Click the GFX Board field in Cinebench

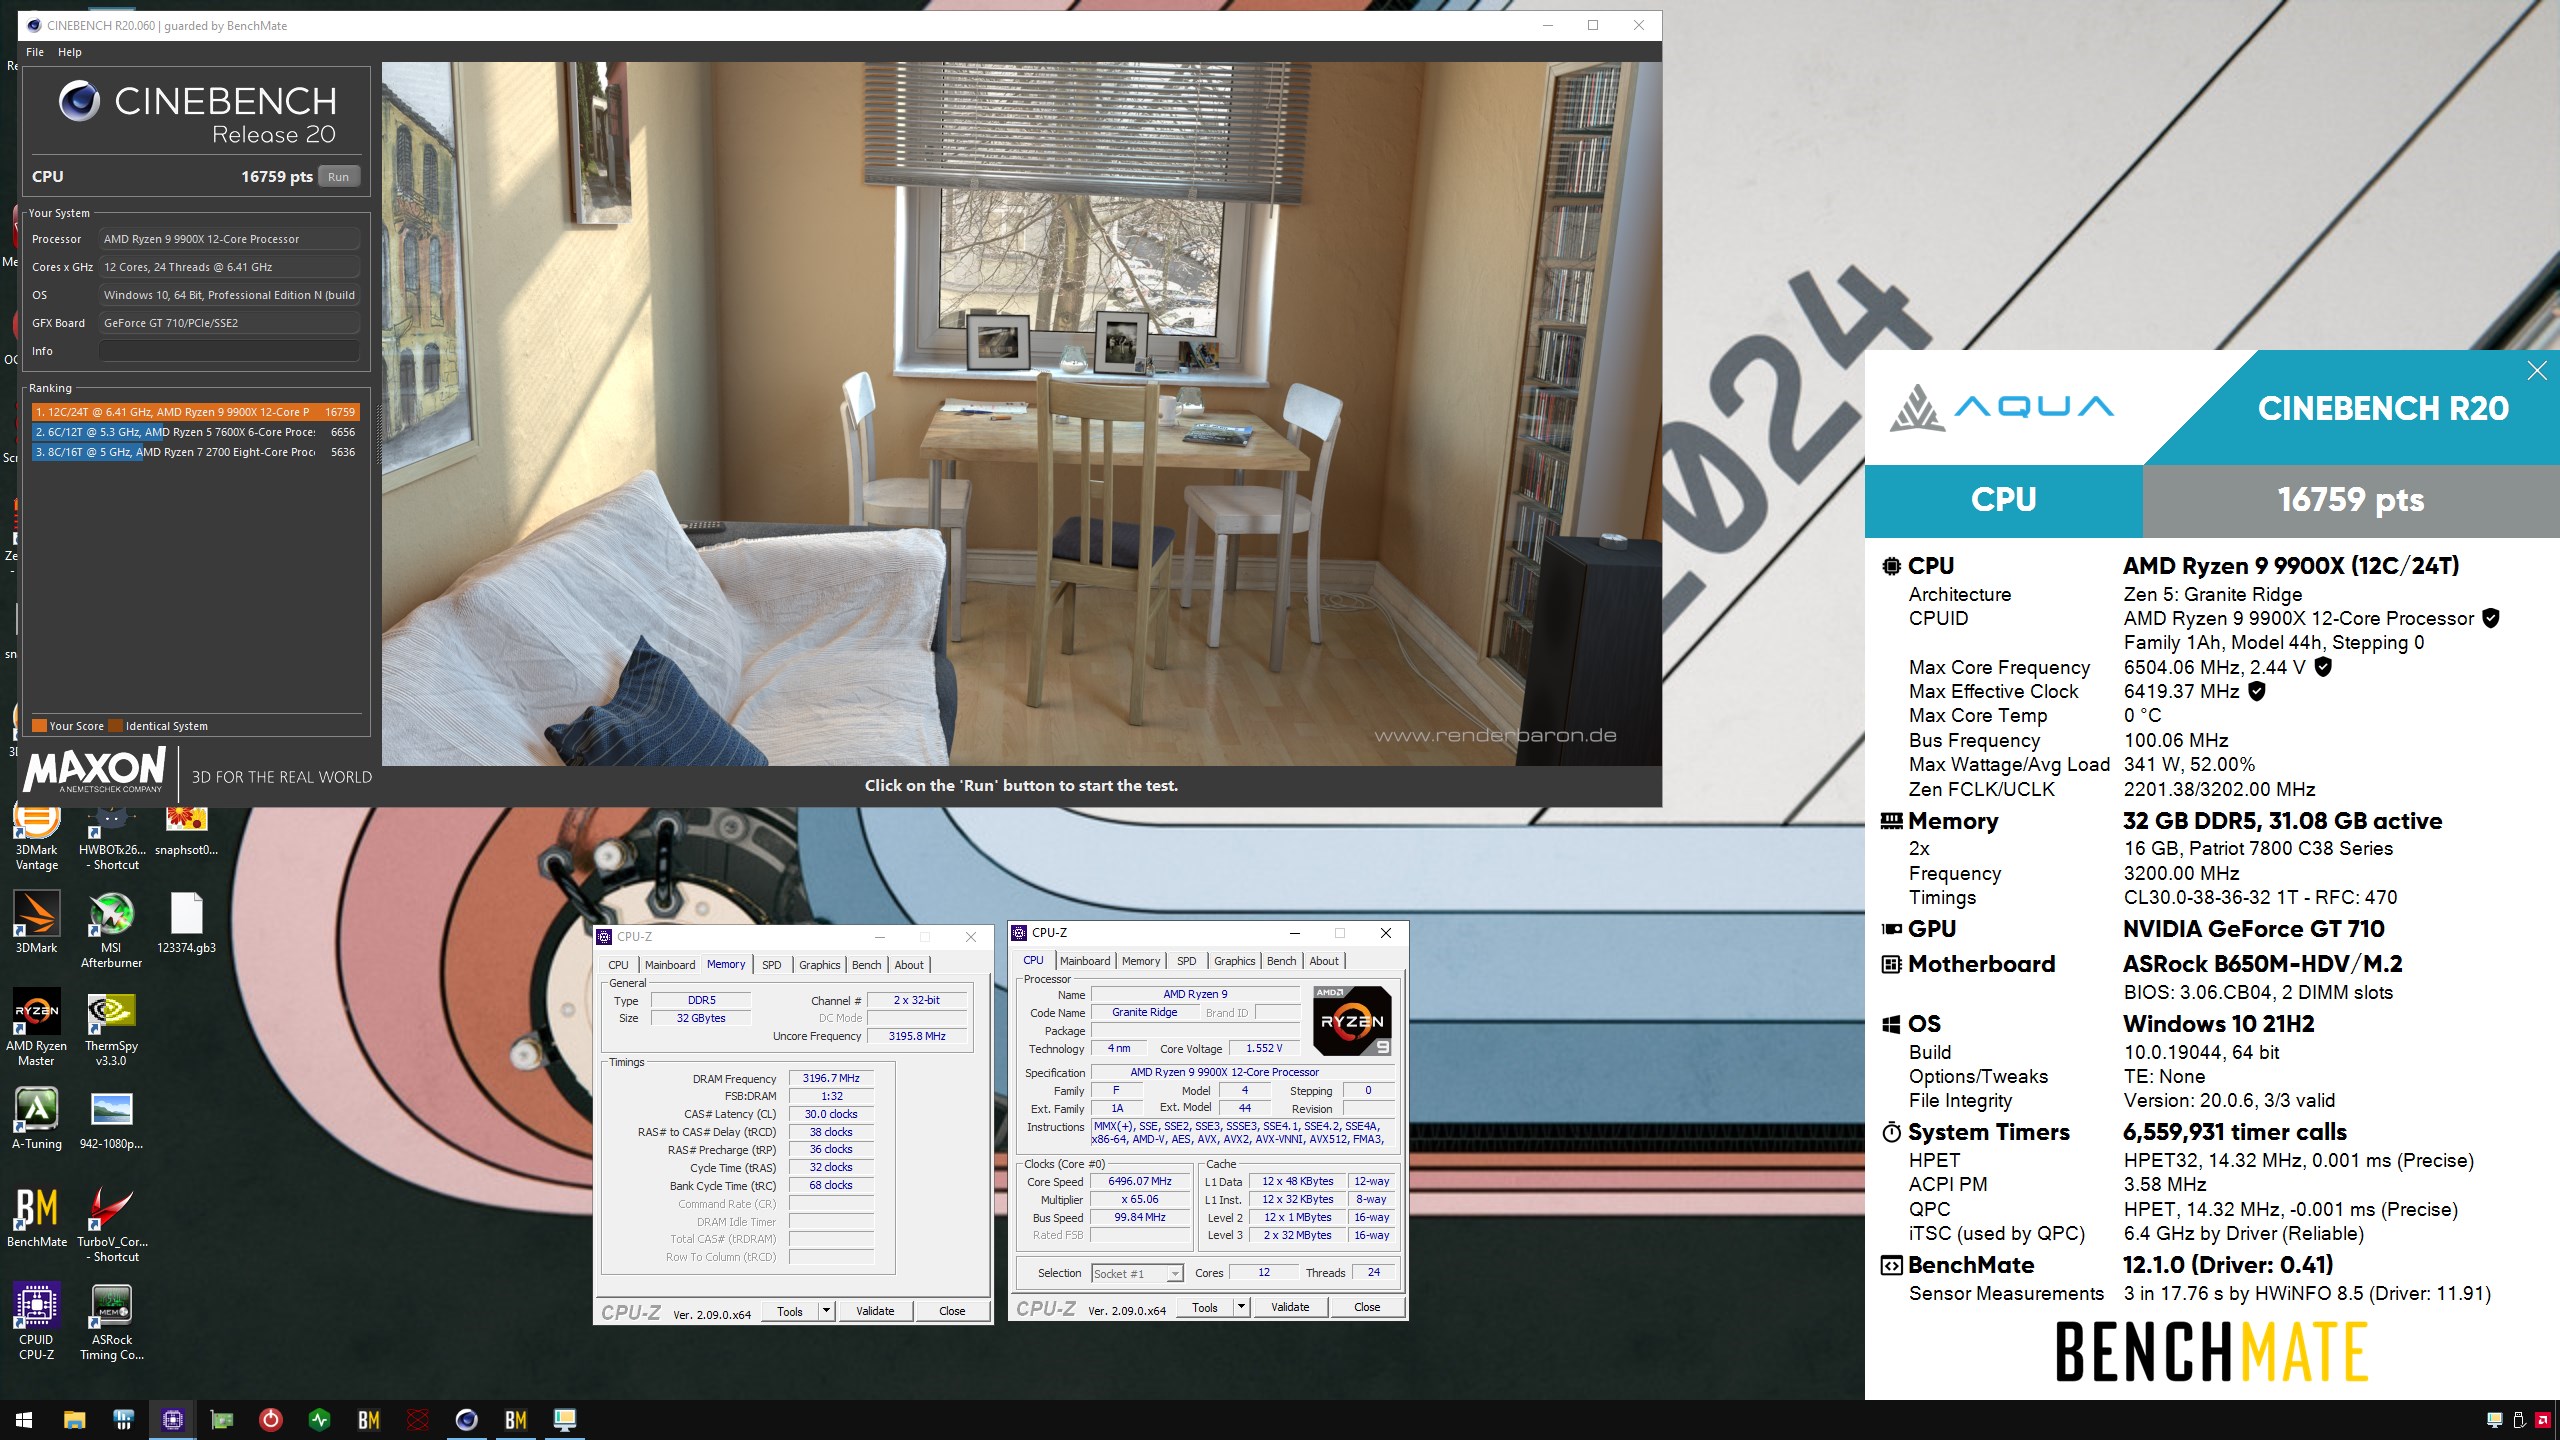point(229,323)
